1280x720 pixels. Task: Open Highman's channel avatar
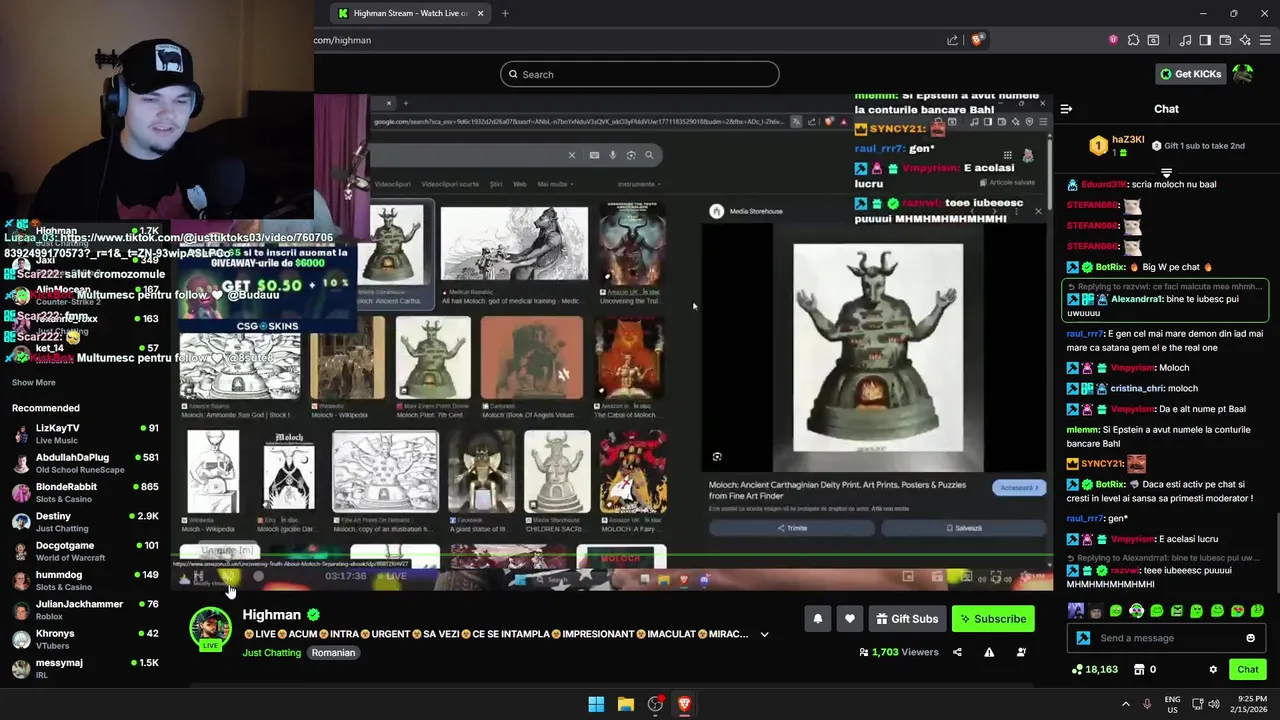point(210,628)
